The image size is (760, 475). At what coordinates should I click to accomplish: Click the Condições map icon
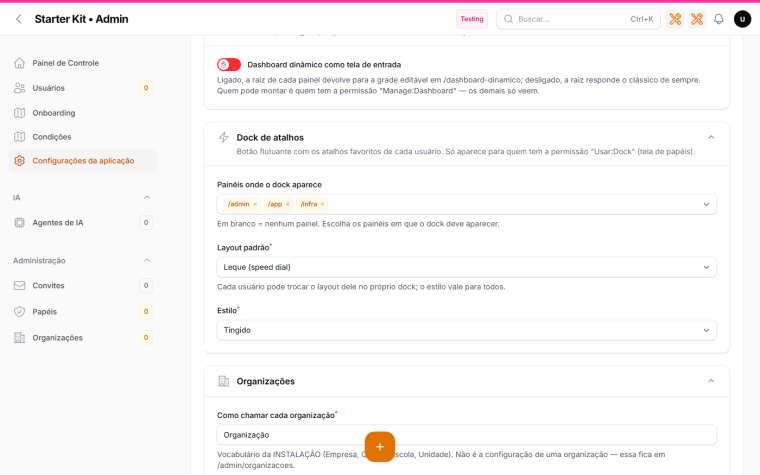(x=19, y=137)
